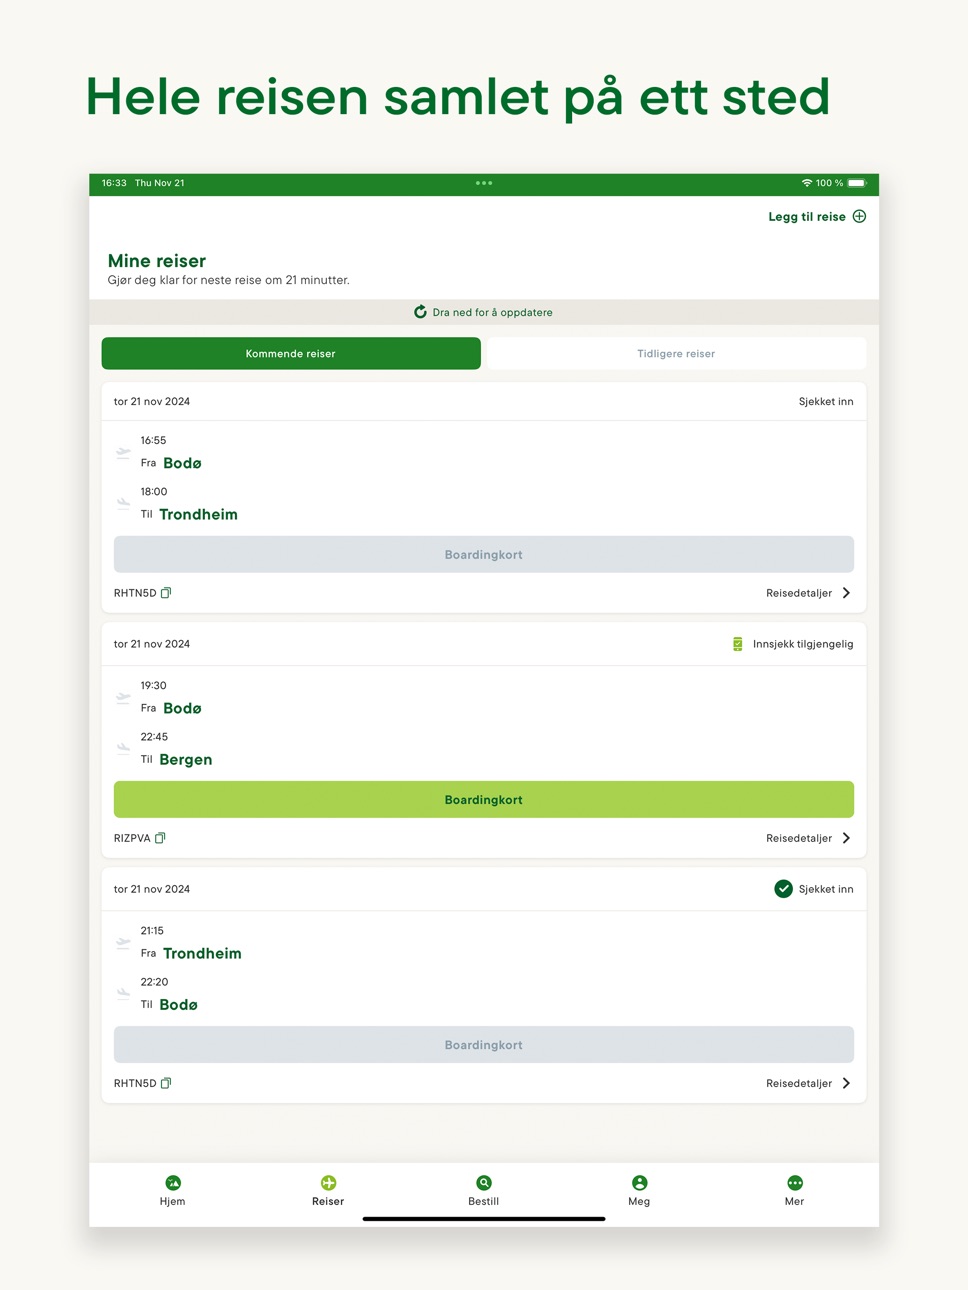This screenshot has width=968, height=1290.
Task: Tap the Mine reiser heading
Action: click(157, 261)
